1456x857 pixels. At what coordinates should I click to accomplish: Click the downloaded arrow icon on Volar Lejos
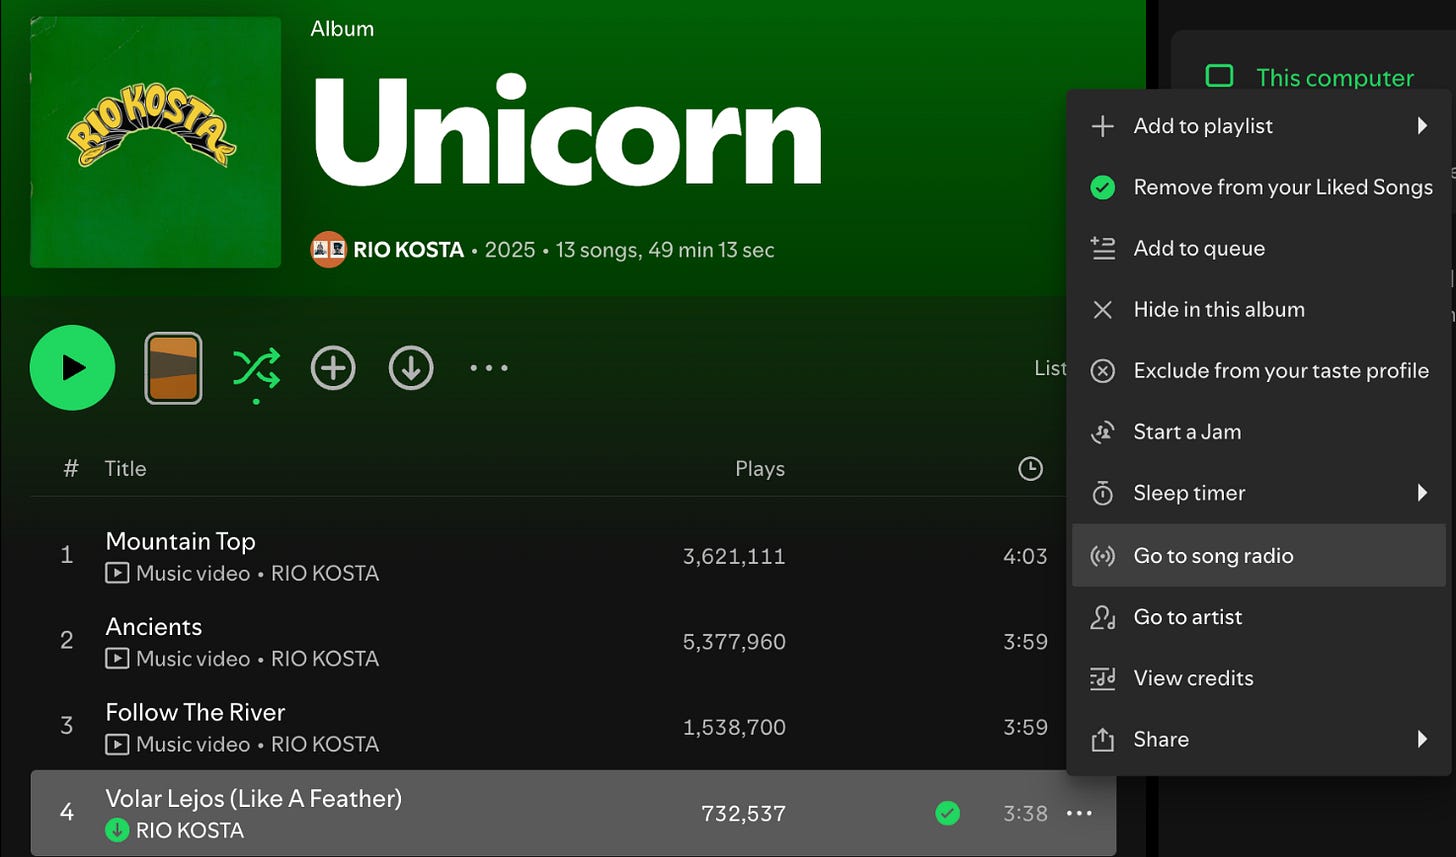[x=117, y=830]
